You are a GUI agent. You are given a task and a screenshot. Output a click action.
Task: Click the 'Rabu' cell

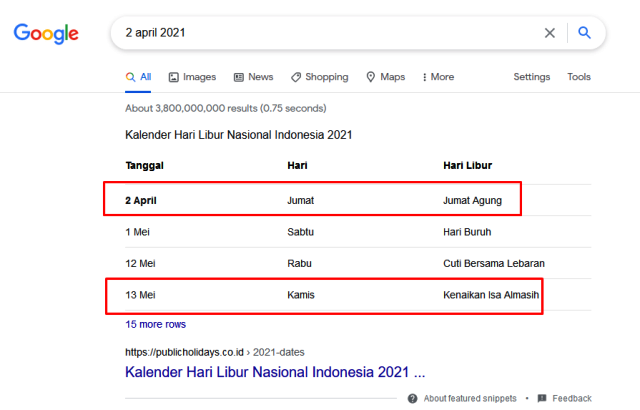point(299,264)
